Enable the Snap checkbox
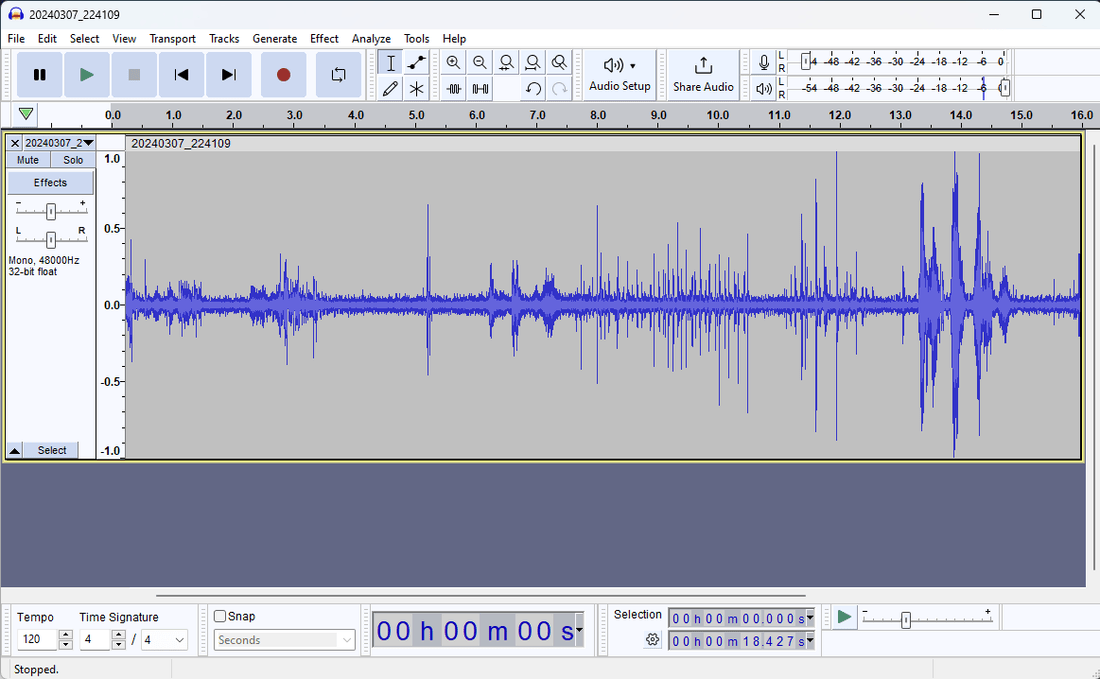1100x679 pixels. 220,616
